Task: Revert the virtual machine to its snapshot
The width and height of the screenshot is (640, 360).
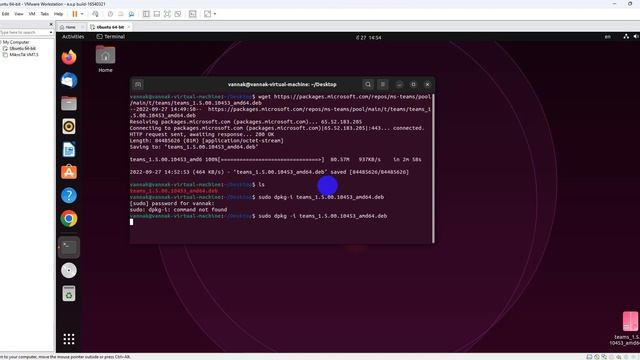Action: (x=121, y=14)
